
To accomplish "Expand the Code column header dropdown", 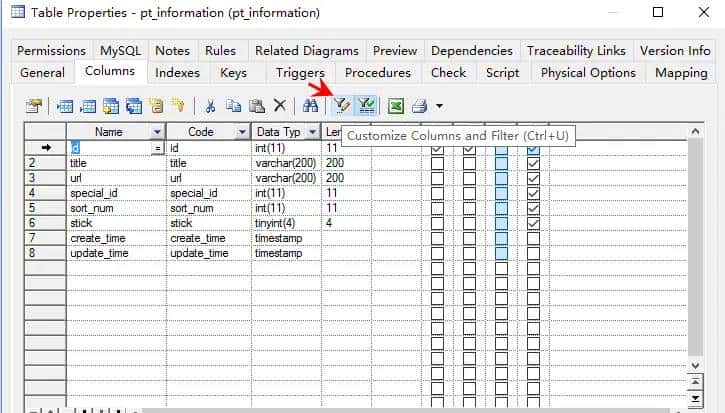I will [x=241, y=132].
